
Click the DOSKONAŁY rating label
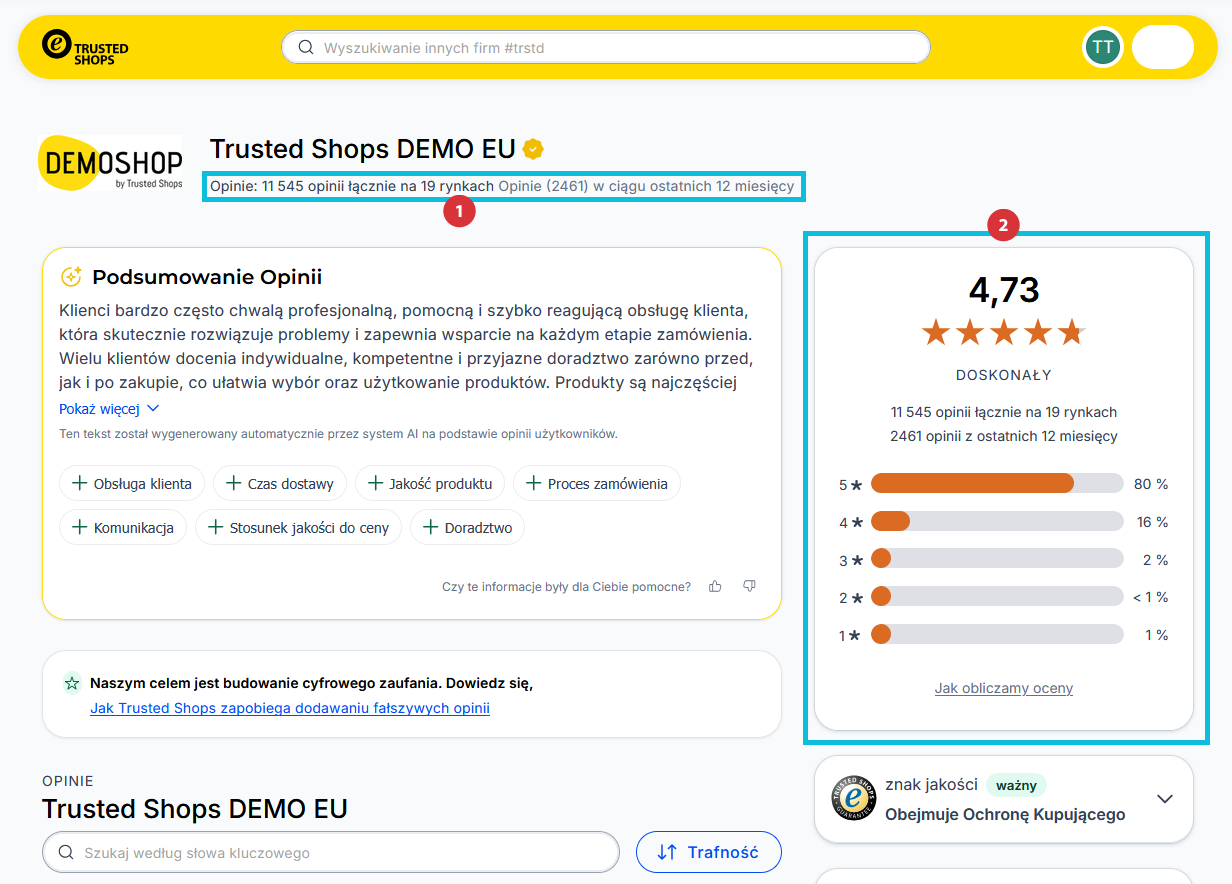[x=1004, y=376]
